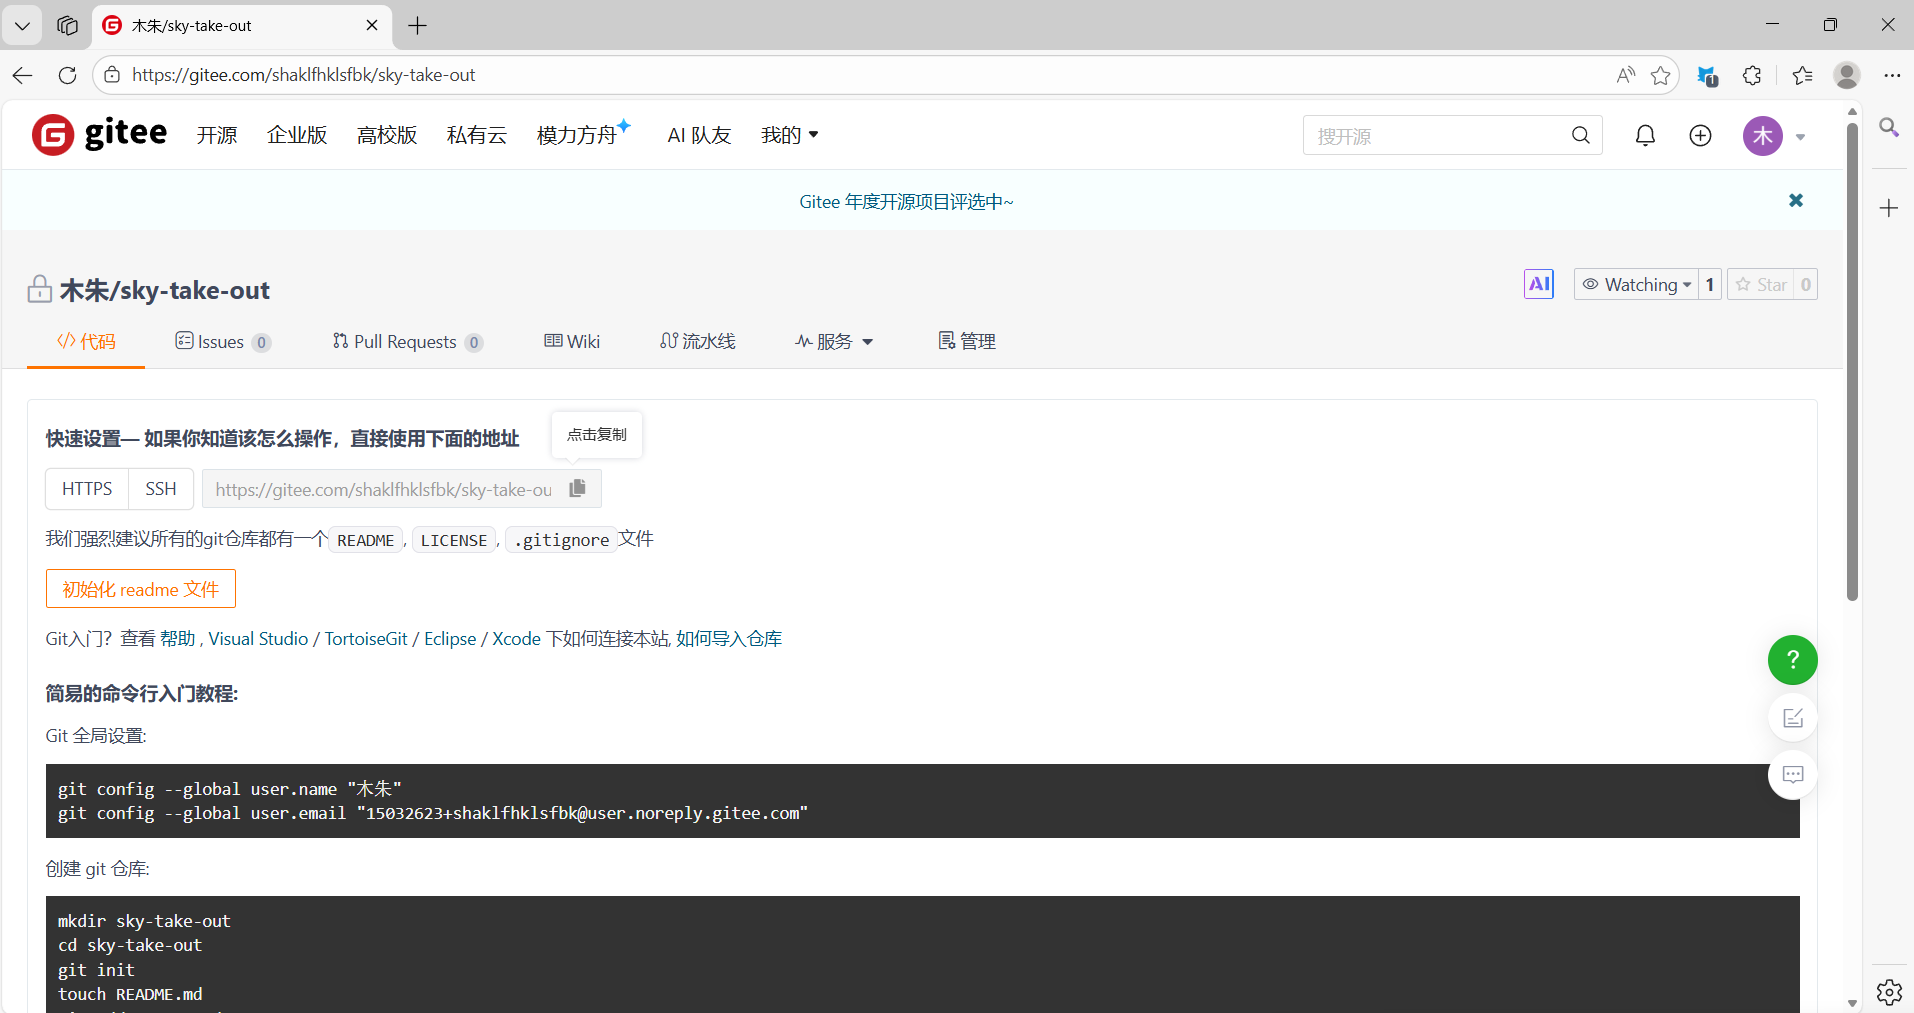Switch to the Issues tab
The width and height of the screenshot is (1914, 1013).
[222, 342]
